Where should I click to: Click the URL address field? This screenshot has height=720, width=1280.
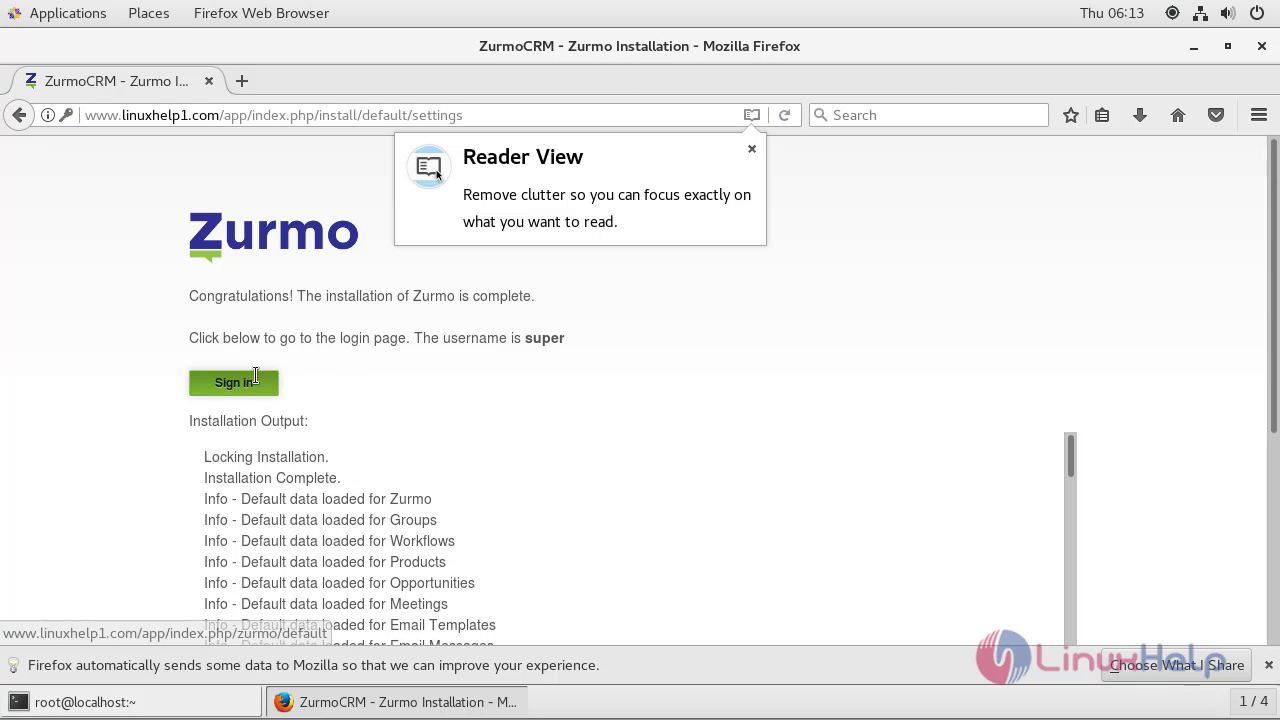[410, 115]
